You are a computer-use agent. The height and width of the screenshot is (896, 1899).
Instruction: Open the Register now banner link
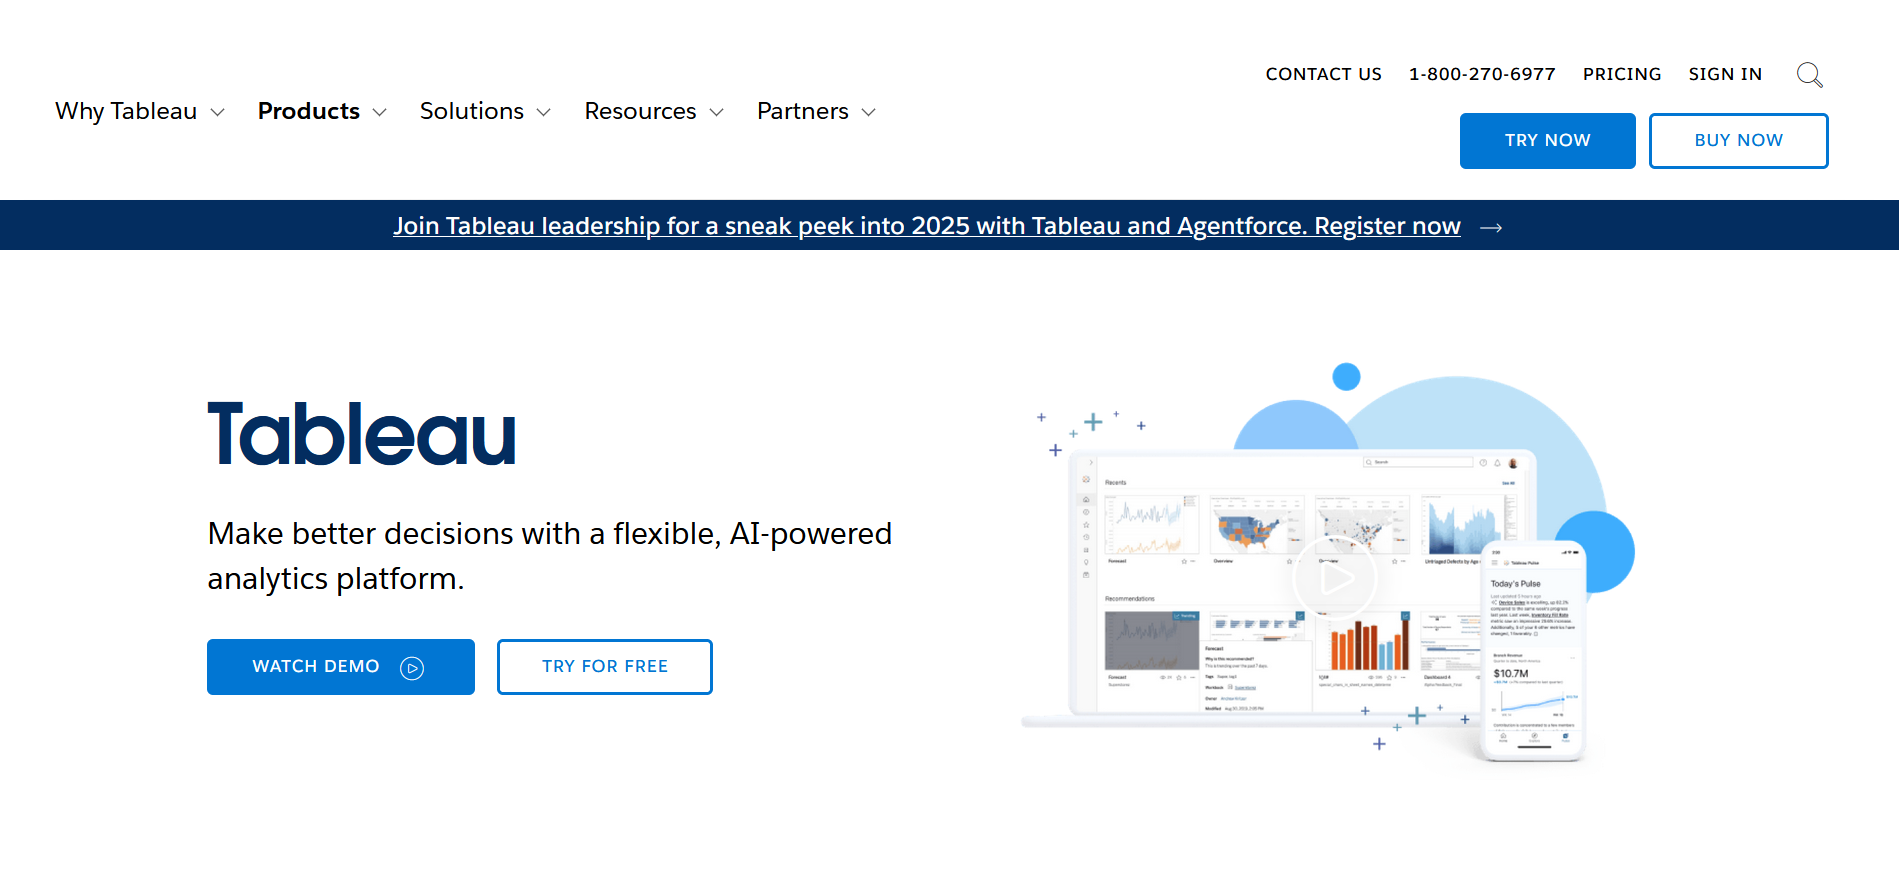point(926,226)
